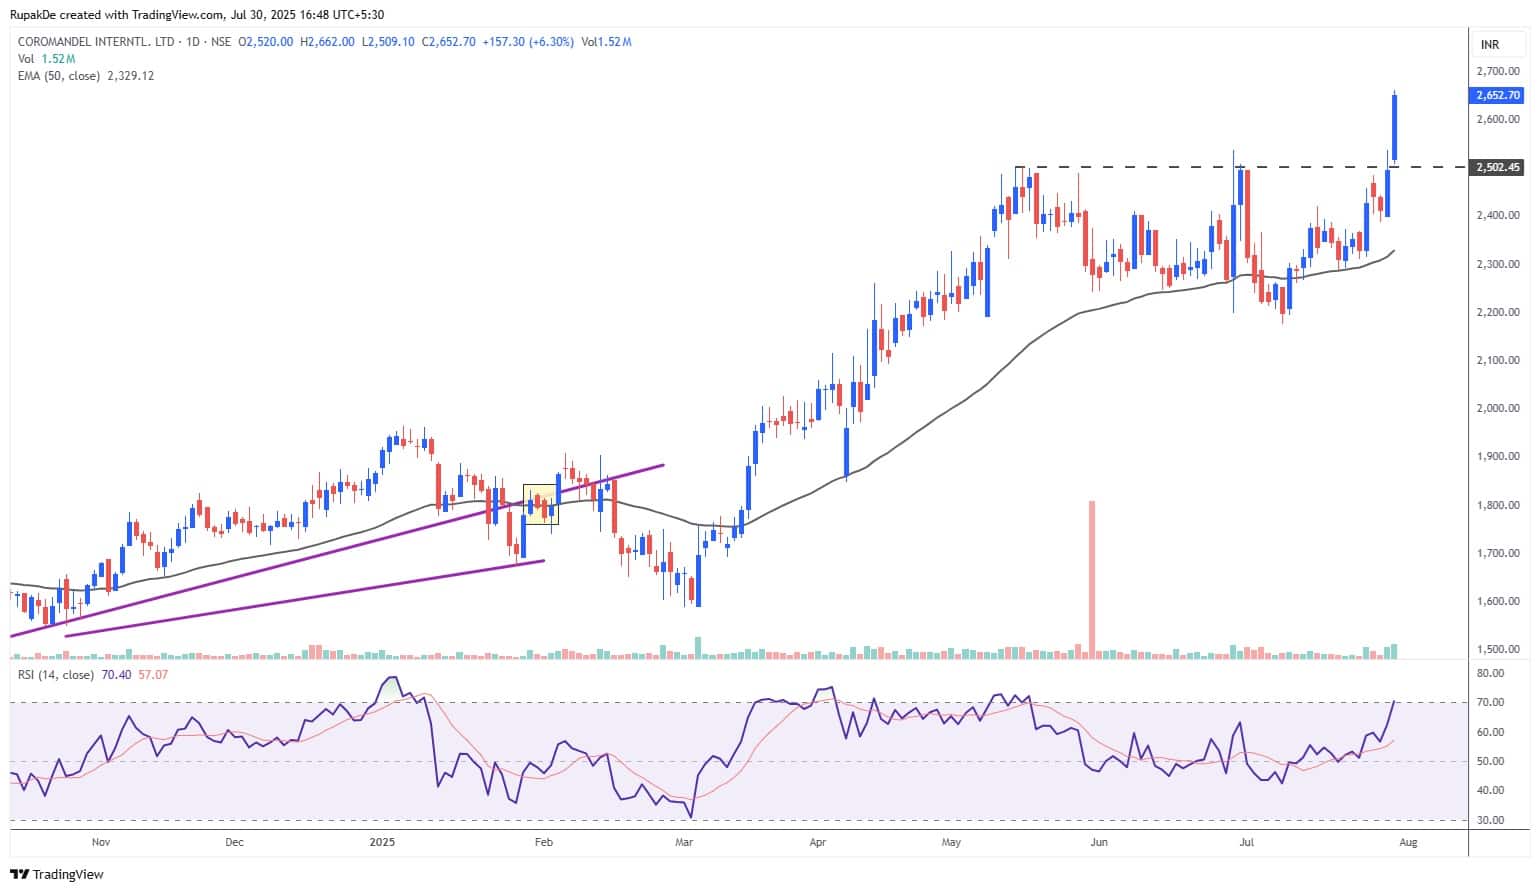Viewport: 1540px width, 892px height.
Task: Select the current price tag 2,652.70
Action: click(1497, 96)
